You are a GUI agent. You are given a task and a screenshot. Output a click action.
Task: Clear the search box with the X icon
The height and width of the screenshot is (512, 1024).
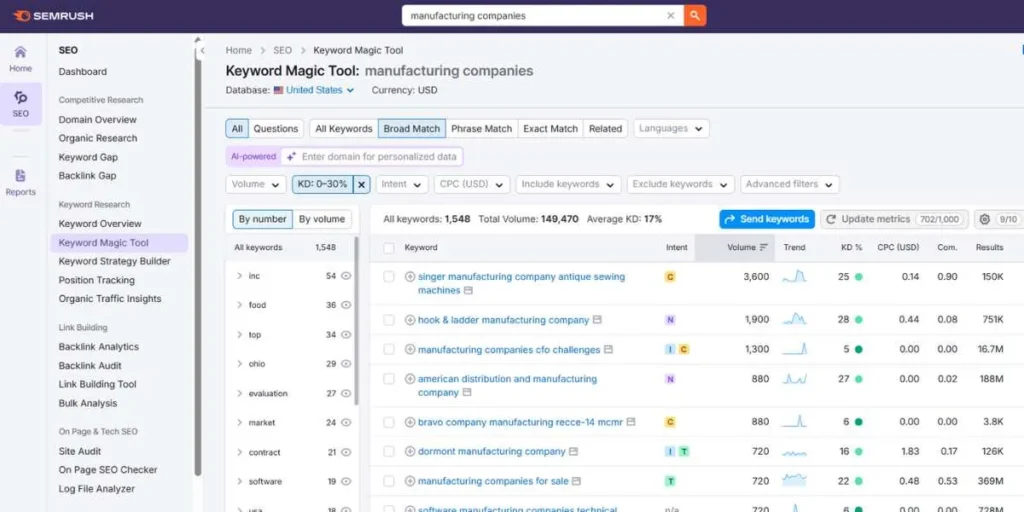(x=671, y=16)
